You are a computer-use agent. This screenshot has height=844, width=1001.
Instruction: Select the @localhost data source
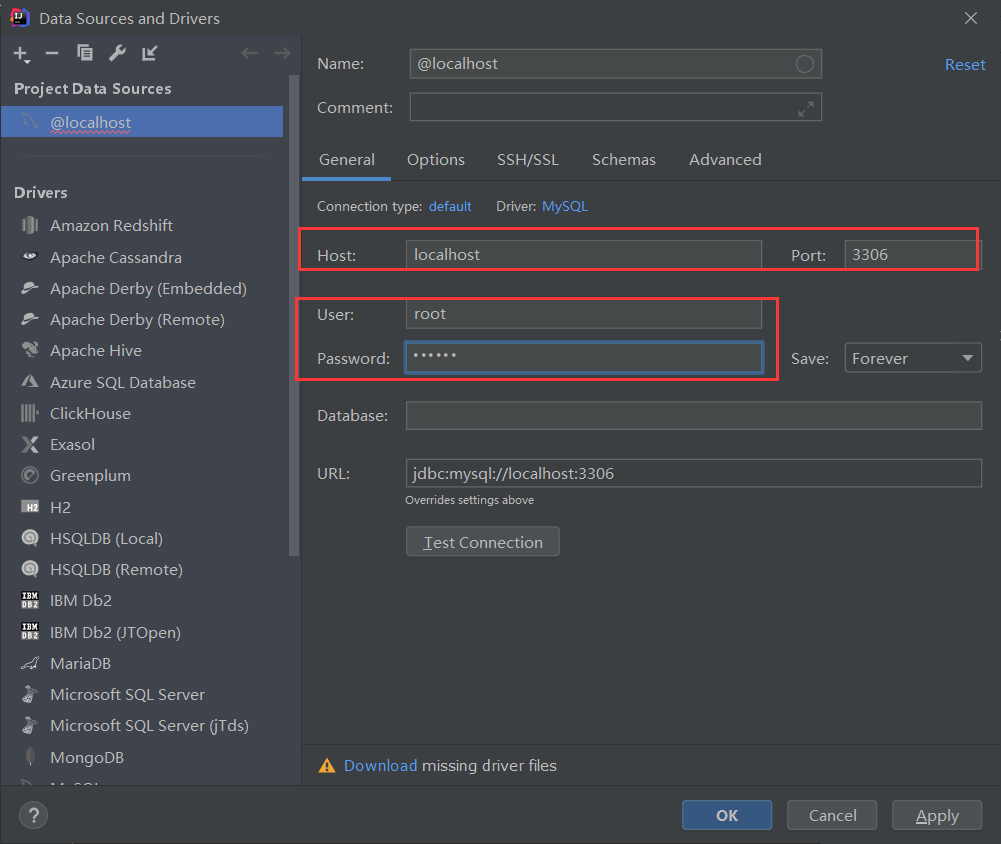[x=142, y=122]
